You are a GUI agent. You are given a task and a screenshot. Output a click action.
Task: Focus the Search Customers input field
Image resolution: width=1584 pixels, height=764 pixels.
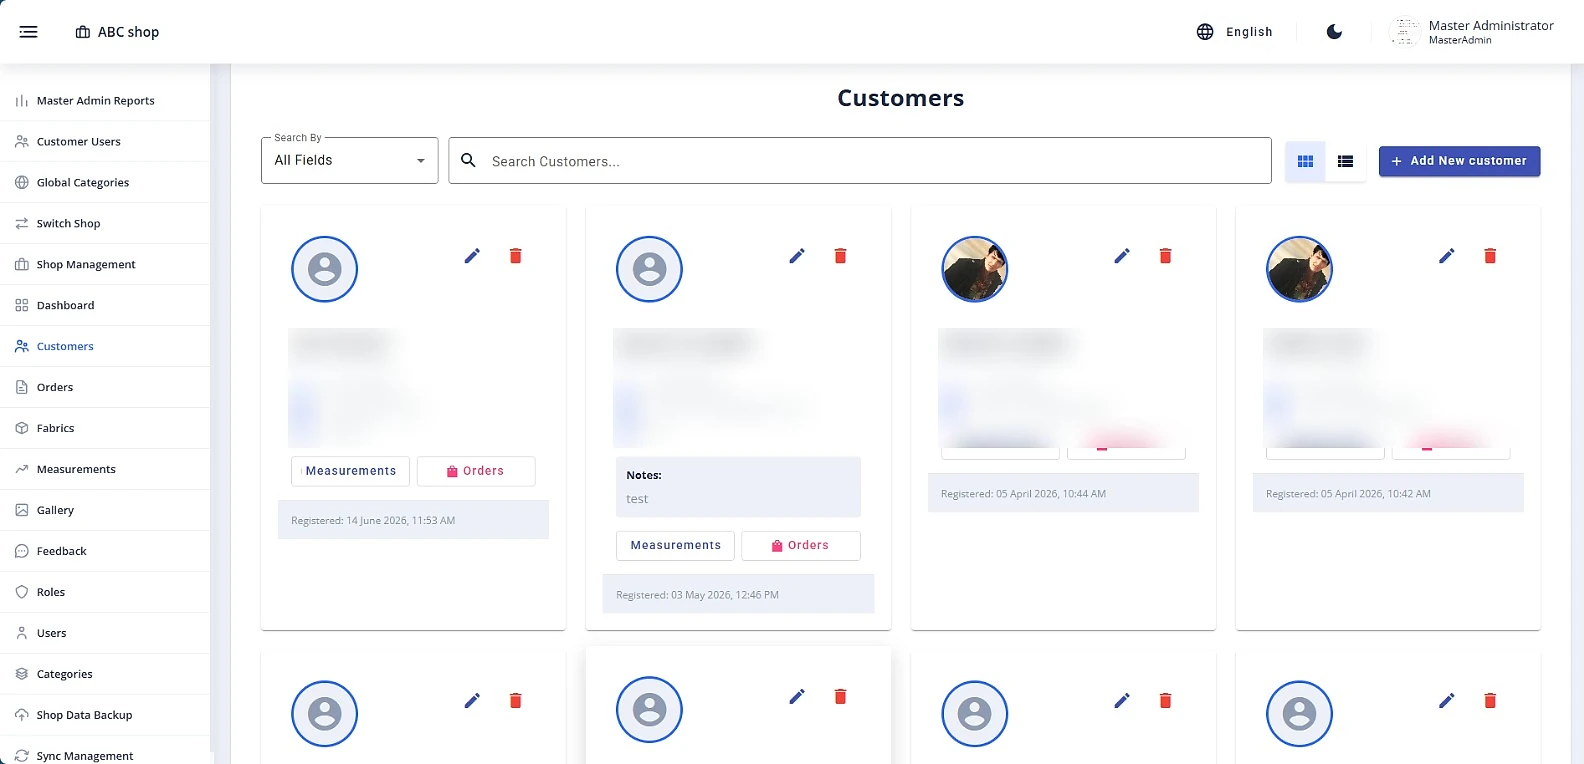pyautogui.click(x=860, y=160)
